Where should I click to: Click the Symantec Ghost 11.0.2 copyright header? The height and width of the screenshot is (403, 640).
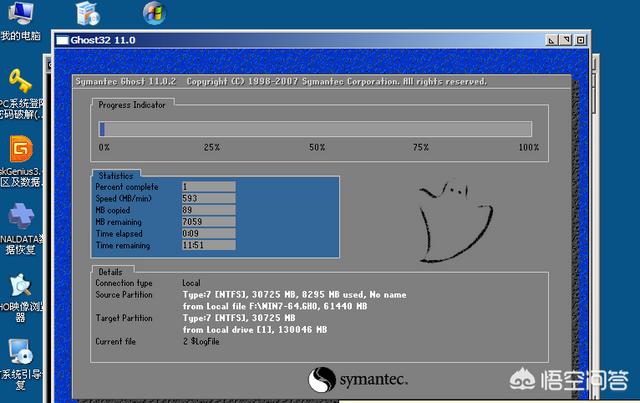(x=281, y=81)
